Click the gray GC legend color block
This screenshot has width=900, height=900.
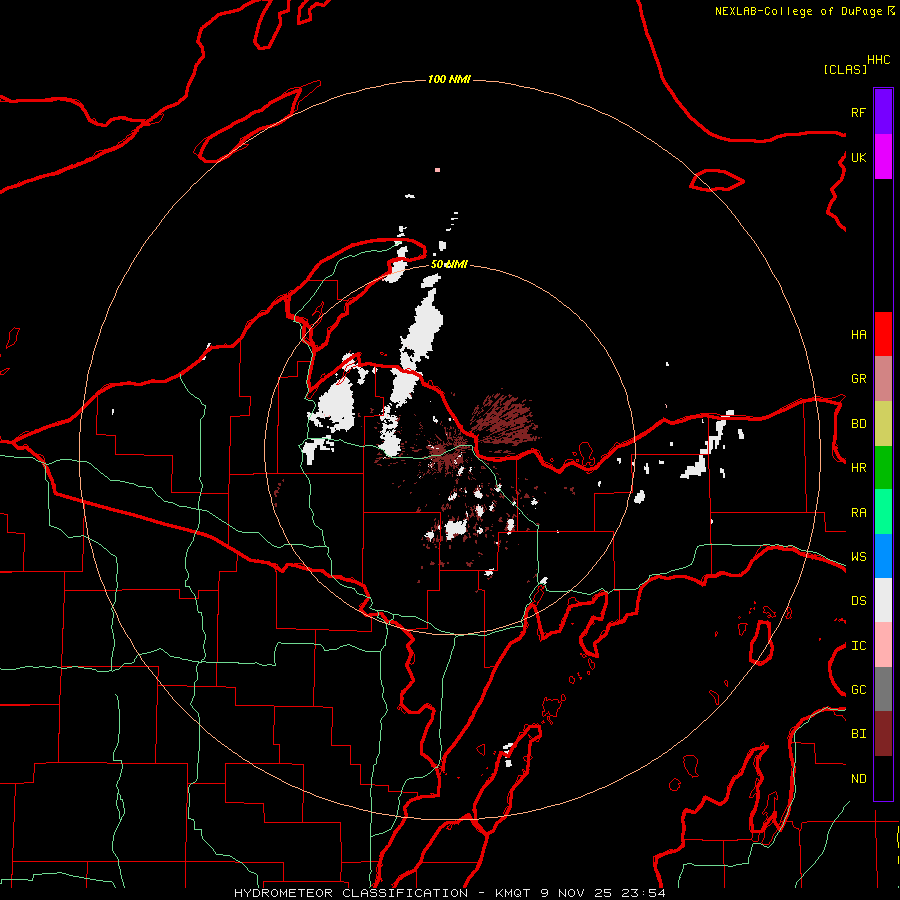(883, 689)
